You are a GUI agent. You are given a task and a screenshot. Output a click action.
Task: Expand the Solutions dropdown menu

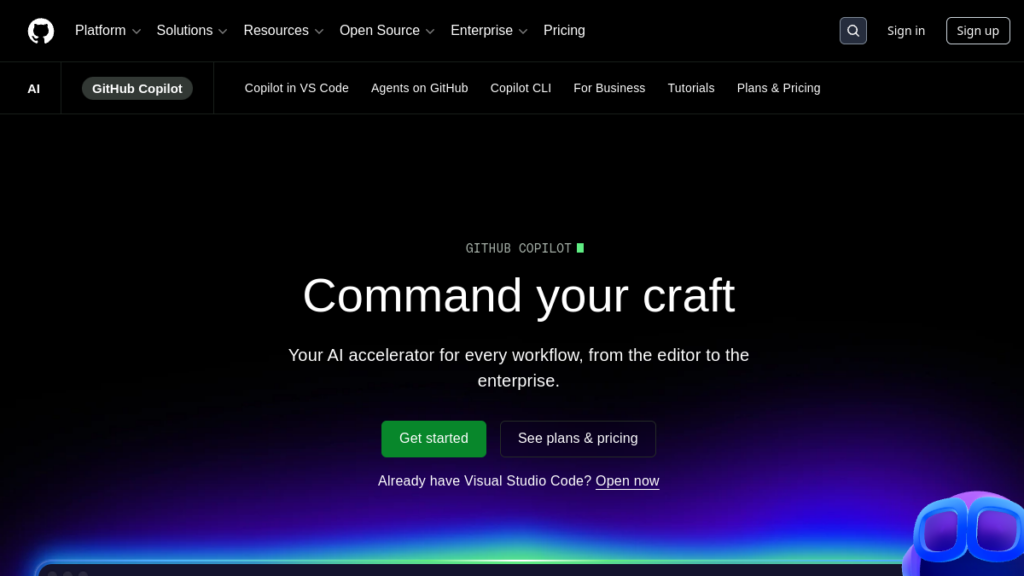191,31
